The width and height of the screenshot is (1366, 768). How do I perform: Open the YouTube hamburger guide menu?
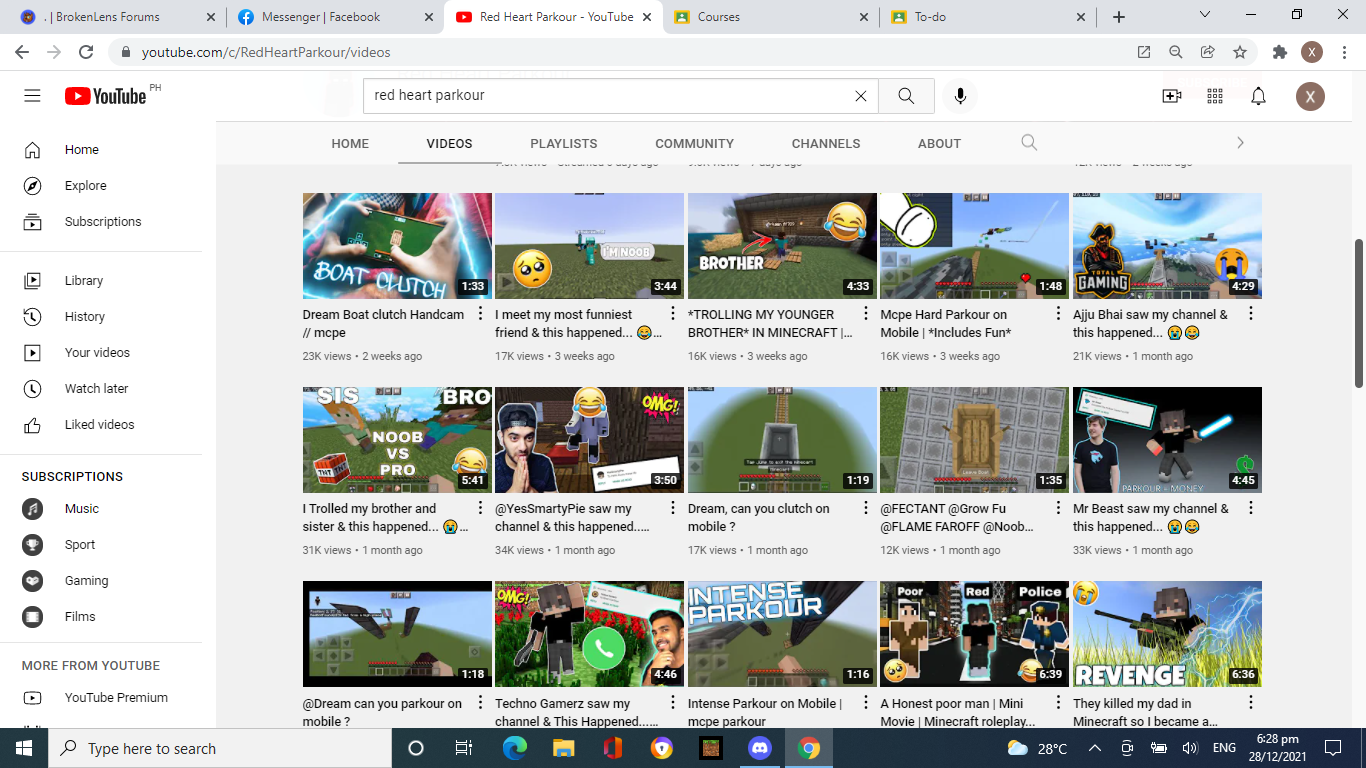point(32,96)
